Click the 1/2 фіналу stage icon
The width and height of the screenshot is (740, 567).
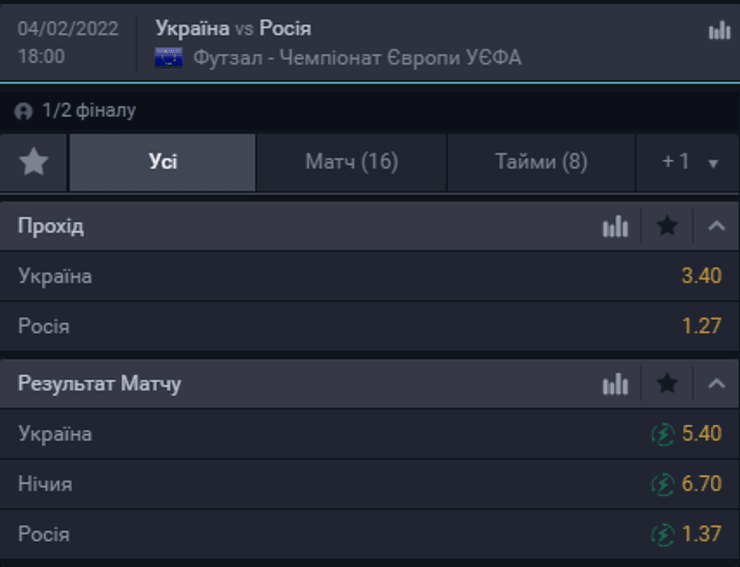click(24, 111)
